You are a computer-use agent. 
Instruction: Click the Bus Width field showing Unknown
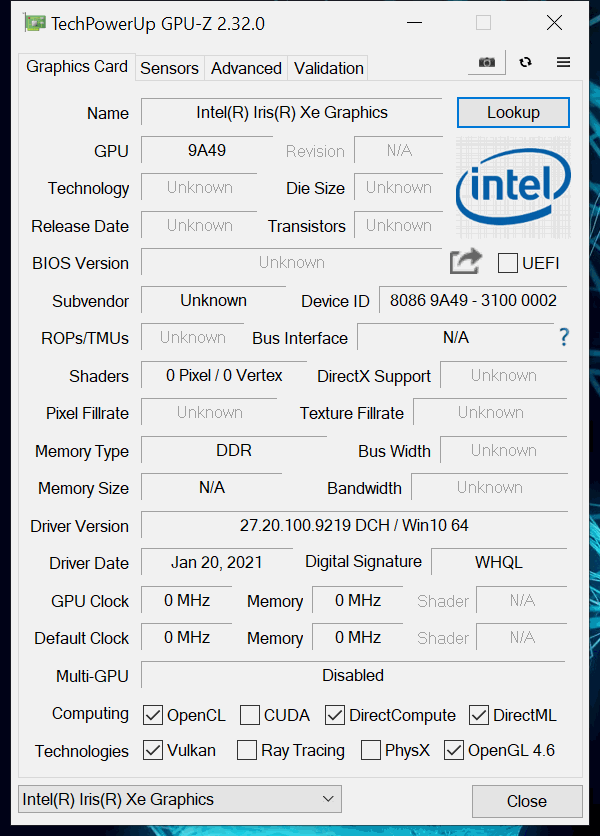tap(503, 451)
